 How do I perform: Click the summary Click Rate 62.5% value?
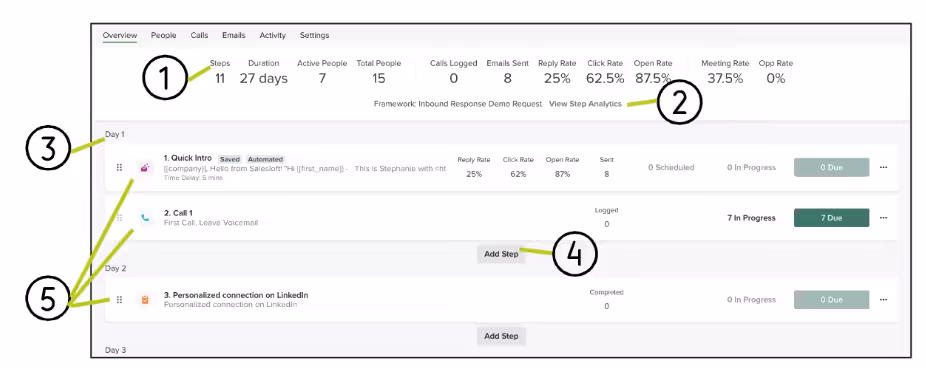[605, 78]
